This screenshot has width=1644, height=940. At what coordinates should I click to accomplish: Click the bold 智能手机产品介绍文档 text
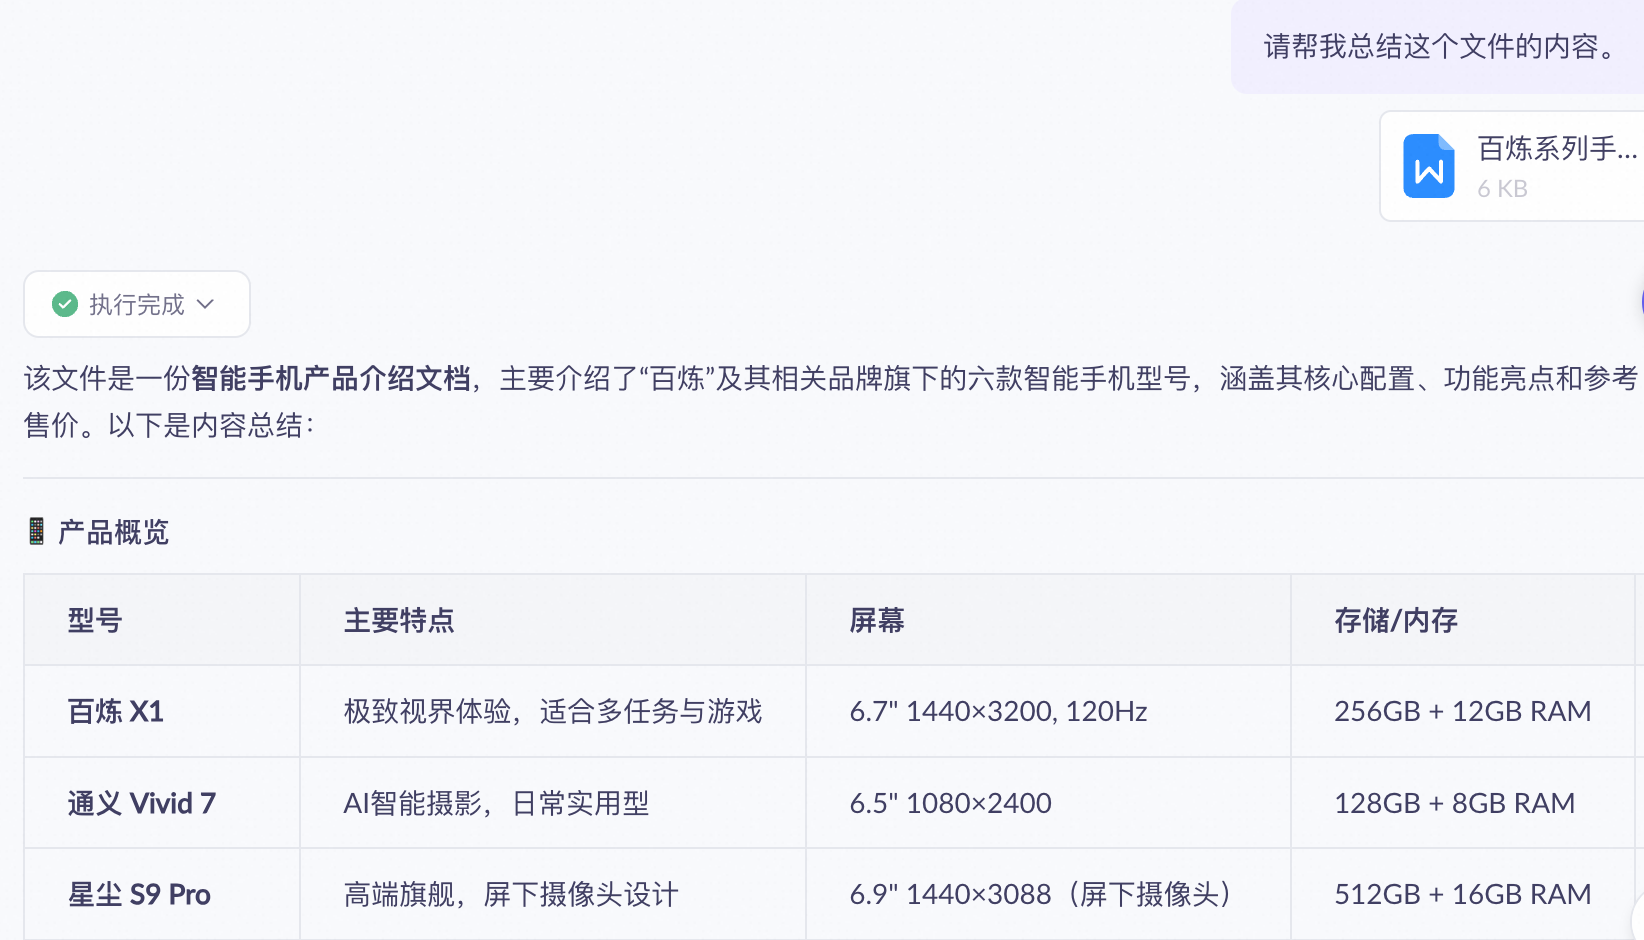[x=331, y=378]
